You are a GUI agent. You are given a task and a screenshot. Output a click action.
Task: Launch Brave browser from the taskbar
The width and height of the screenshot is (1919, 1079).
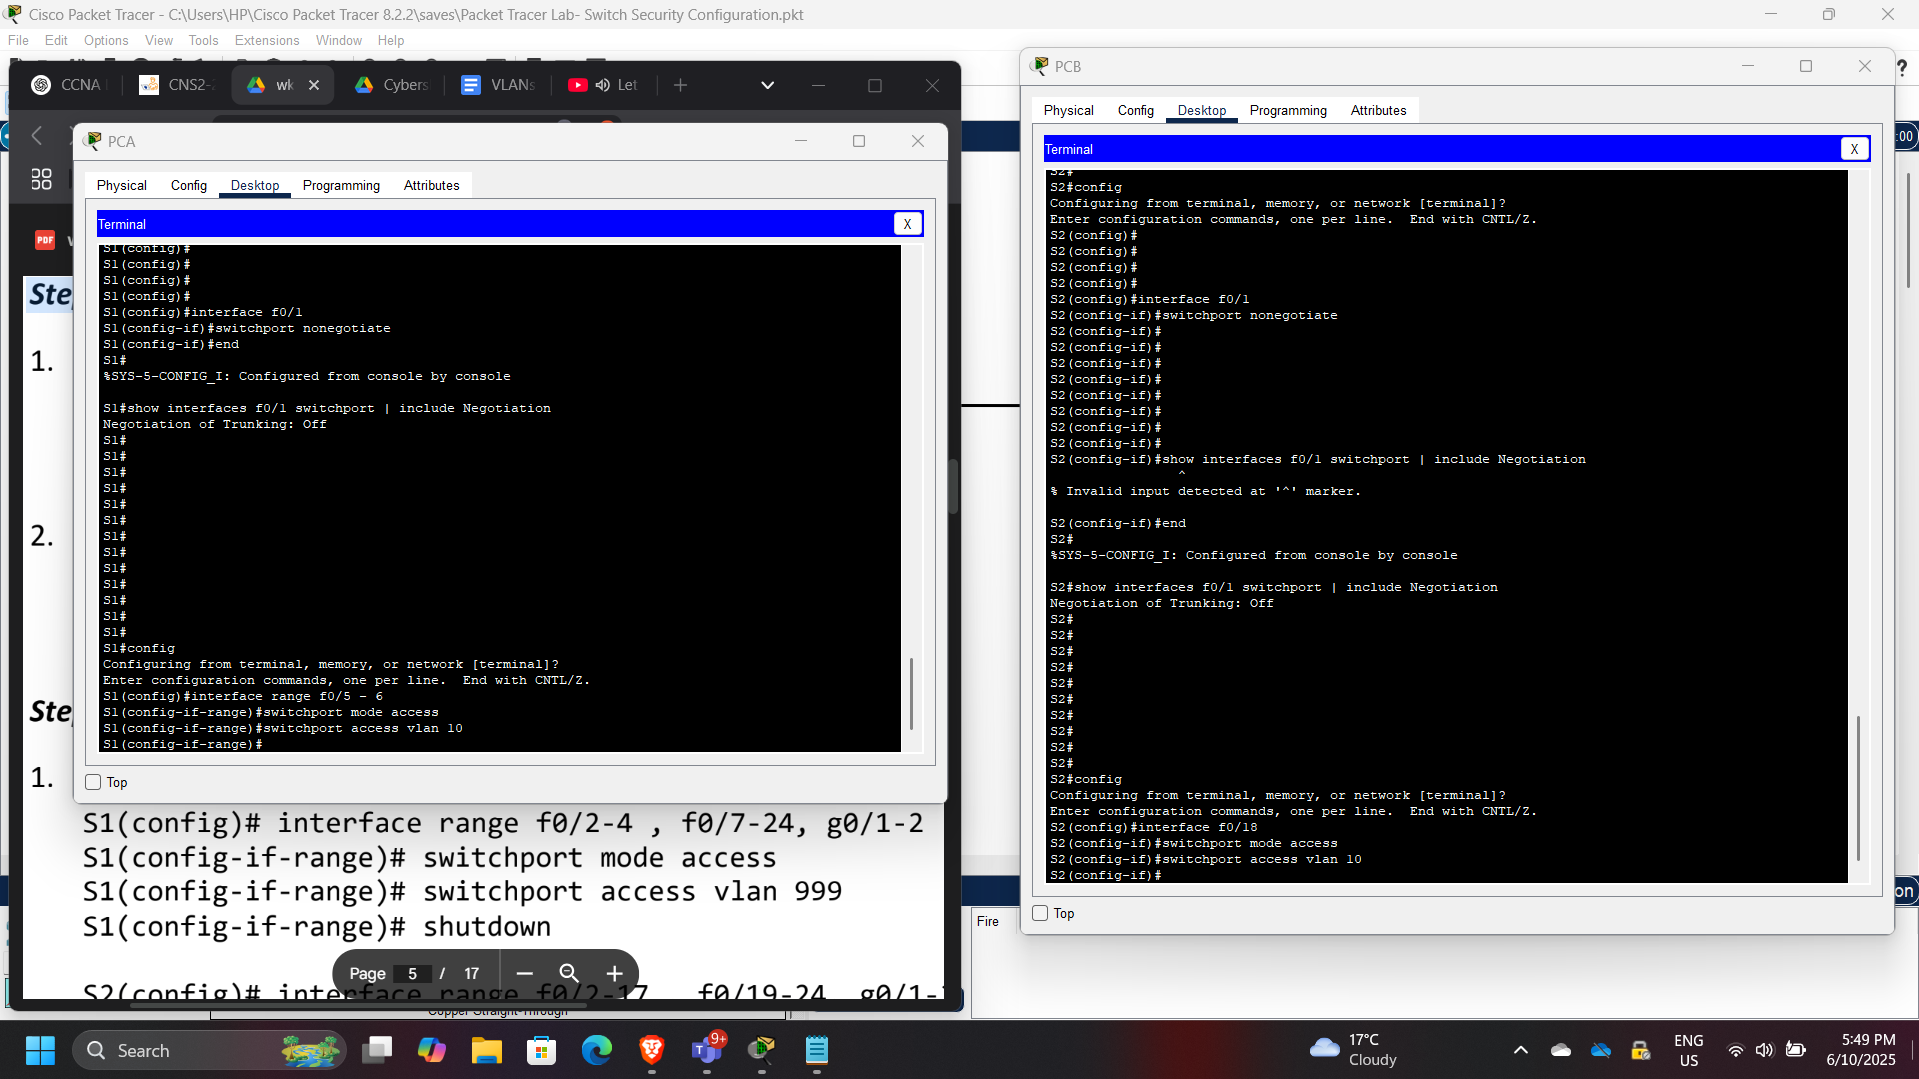(652, 1050)
